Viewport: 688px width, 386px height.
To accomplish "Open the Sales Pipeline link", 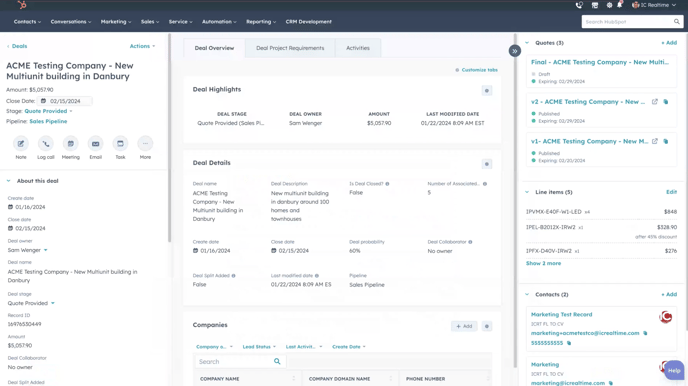I will (48, 122).
